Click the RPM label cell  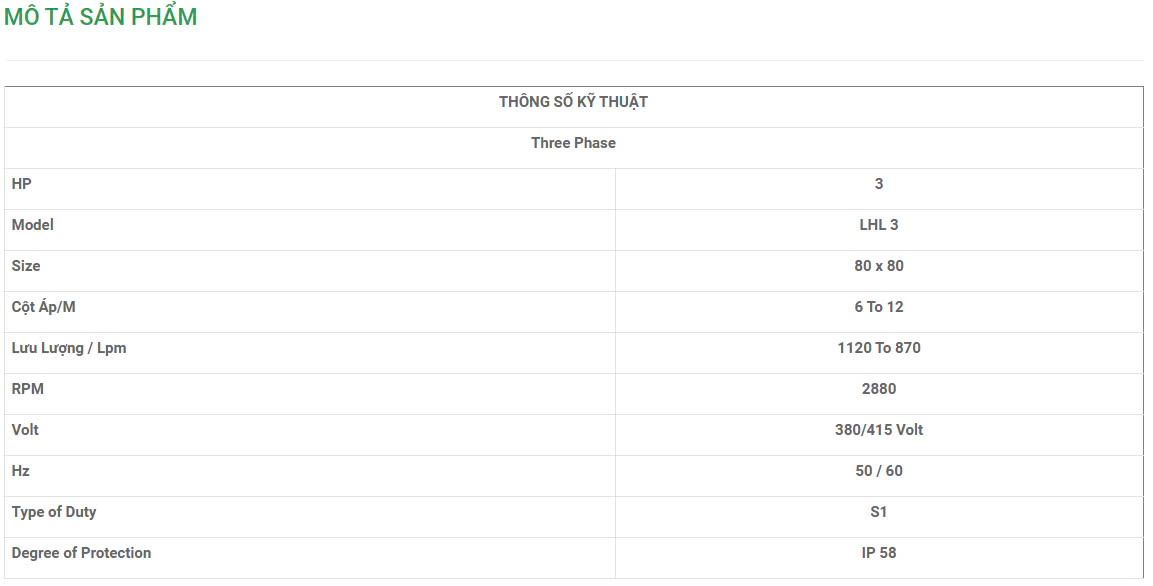[x=28, y=389]
